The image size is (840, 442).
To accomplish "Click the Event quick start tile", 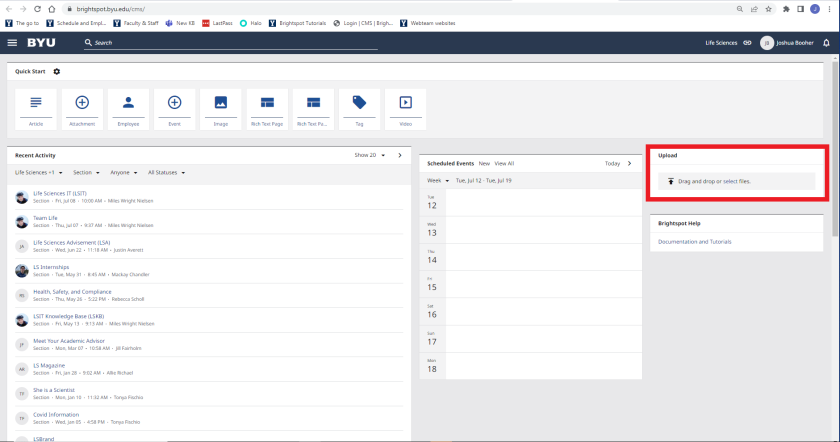I will (174, 109).
